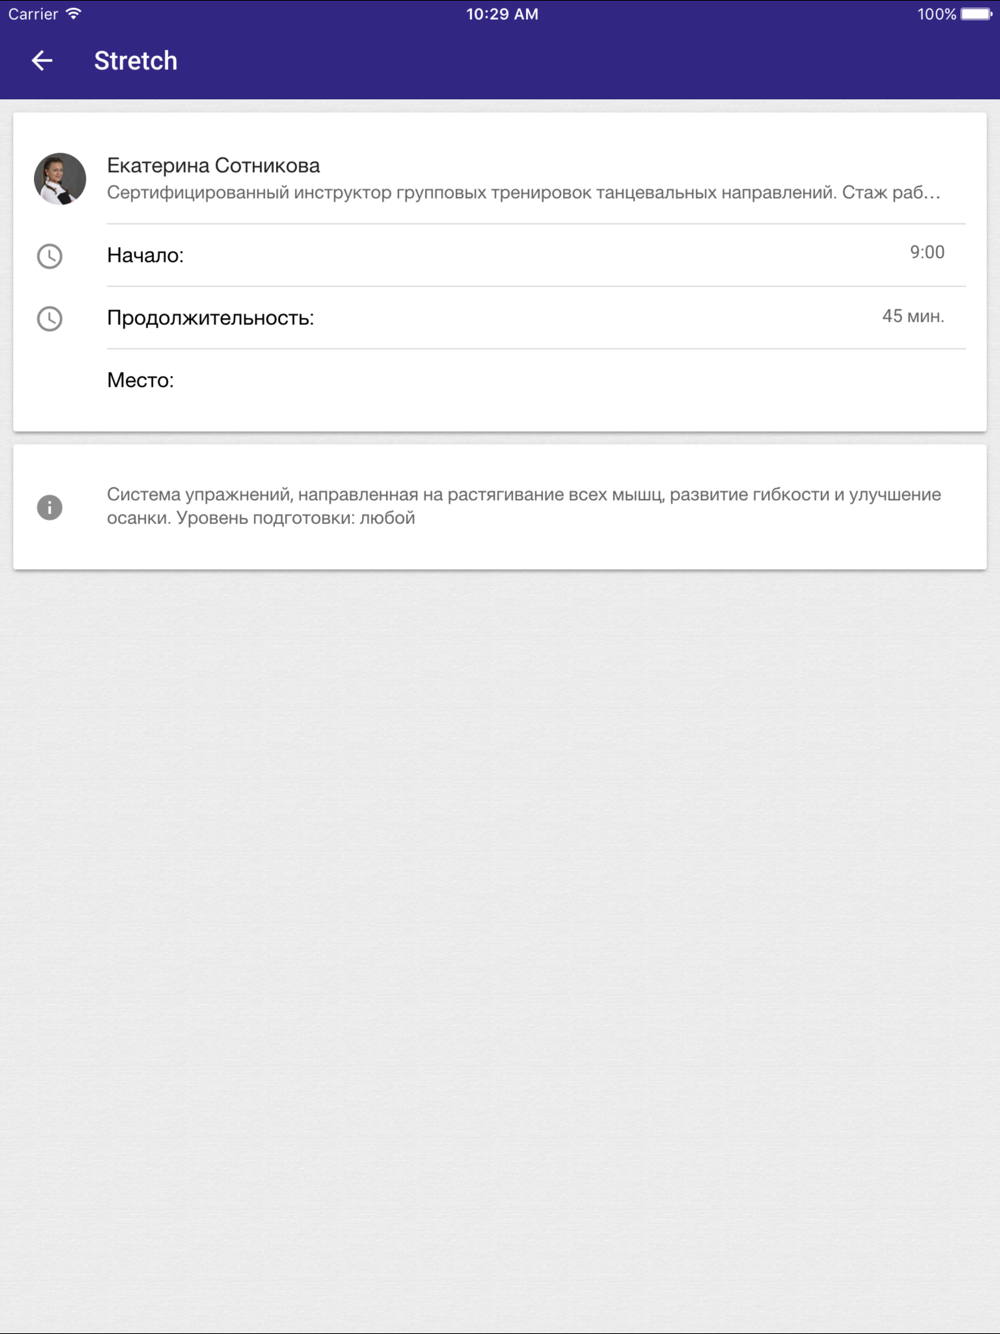The image size is (1000, 1334).
Task: Tap the empty gray background area
Action: [500, 950]
